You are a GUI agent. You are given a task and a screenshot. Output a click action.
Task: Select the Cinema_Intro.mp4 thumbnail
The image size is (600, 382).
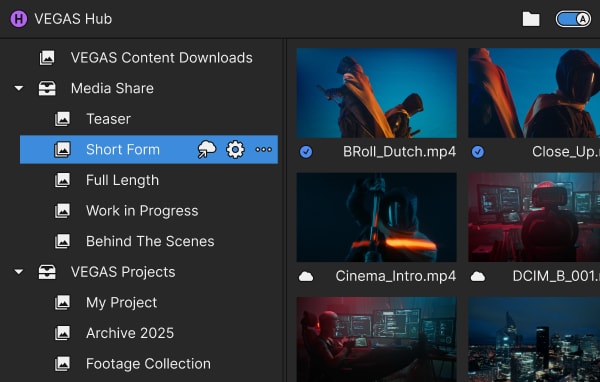[x=377, y=217]
